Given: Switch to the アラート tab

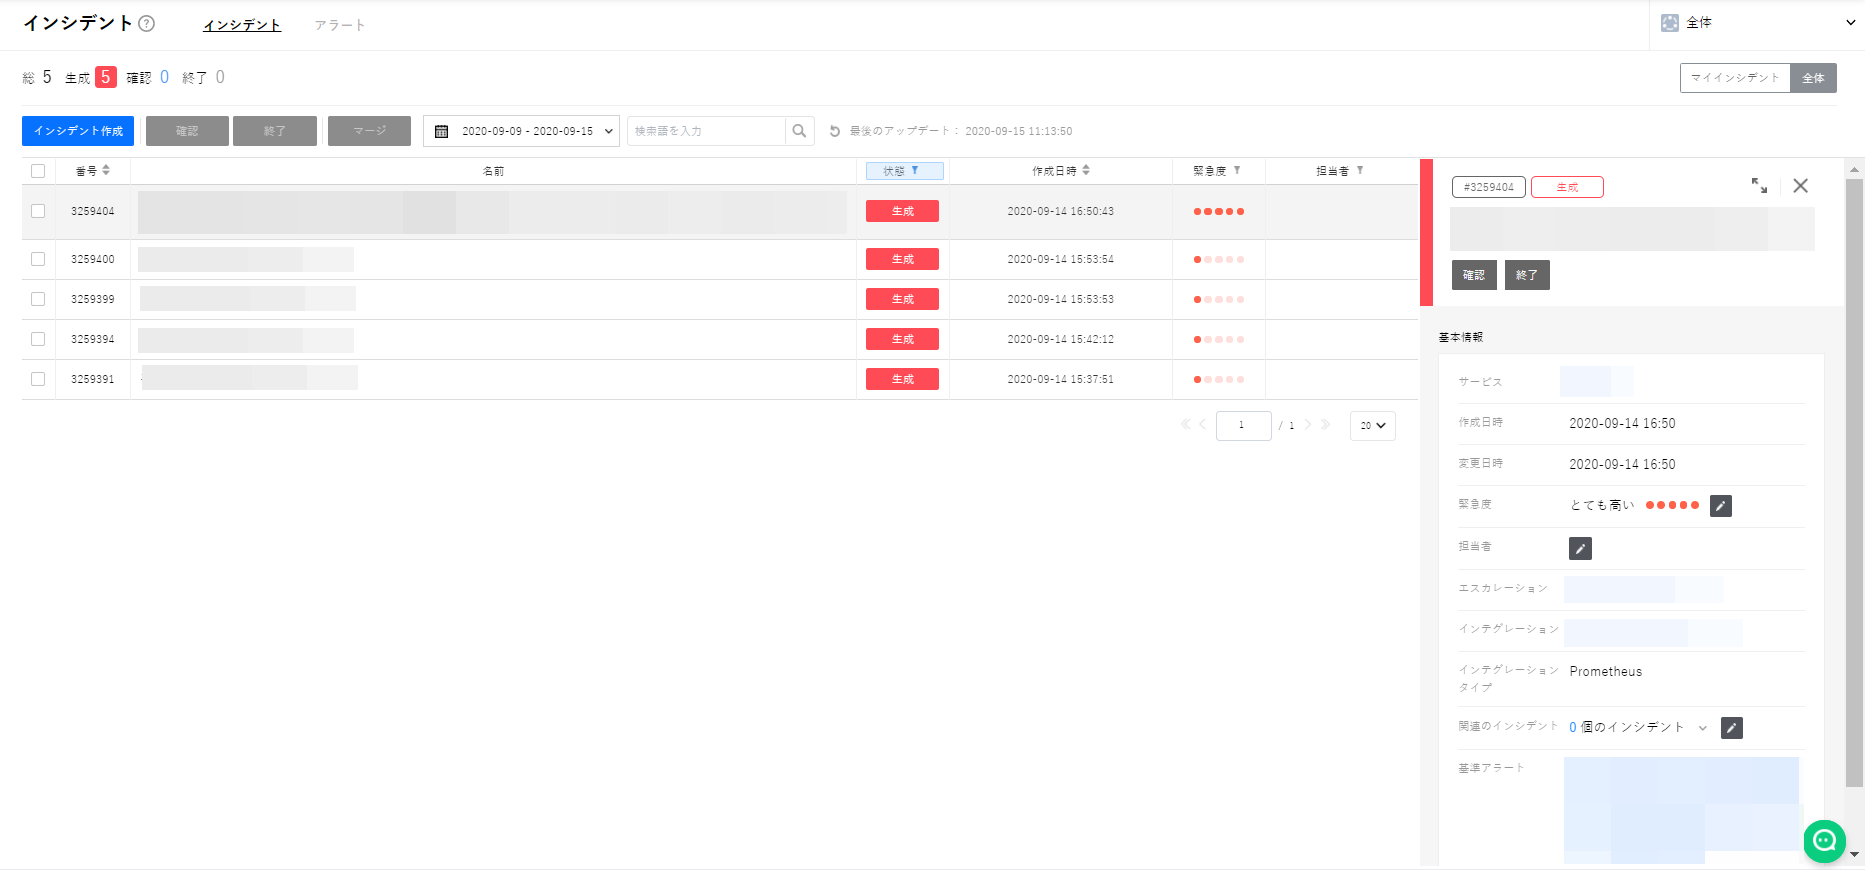Looking at the screenshot, I should tap(339, 25).
